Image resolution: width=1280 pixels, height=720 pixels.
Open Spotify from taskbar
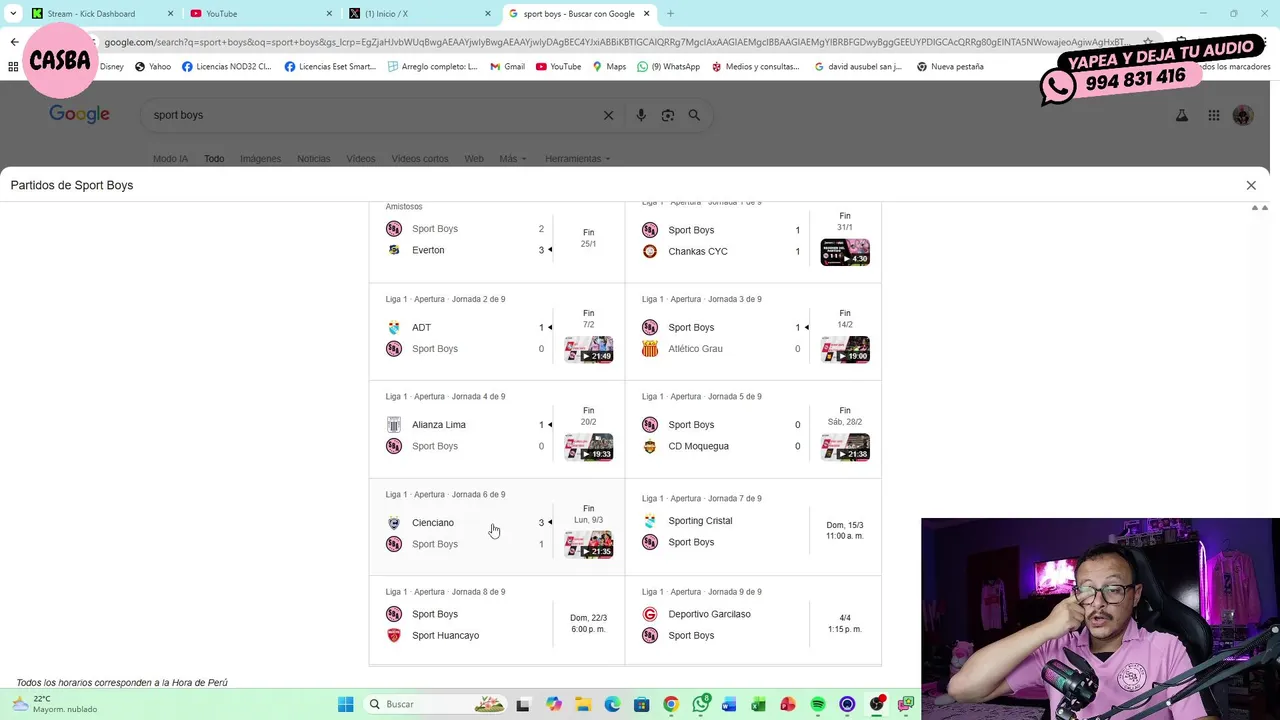[x=818, y=704]
